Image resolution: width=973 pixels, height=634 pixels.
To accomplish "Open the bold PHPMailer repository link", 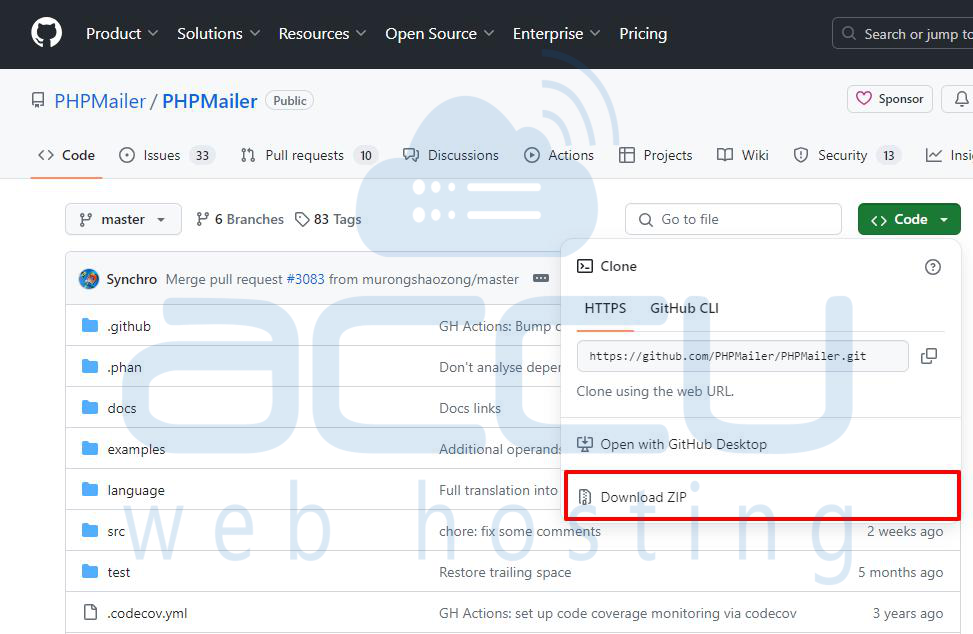I will coord(210,101).
